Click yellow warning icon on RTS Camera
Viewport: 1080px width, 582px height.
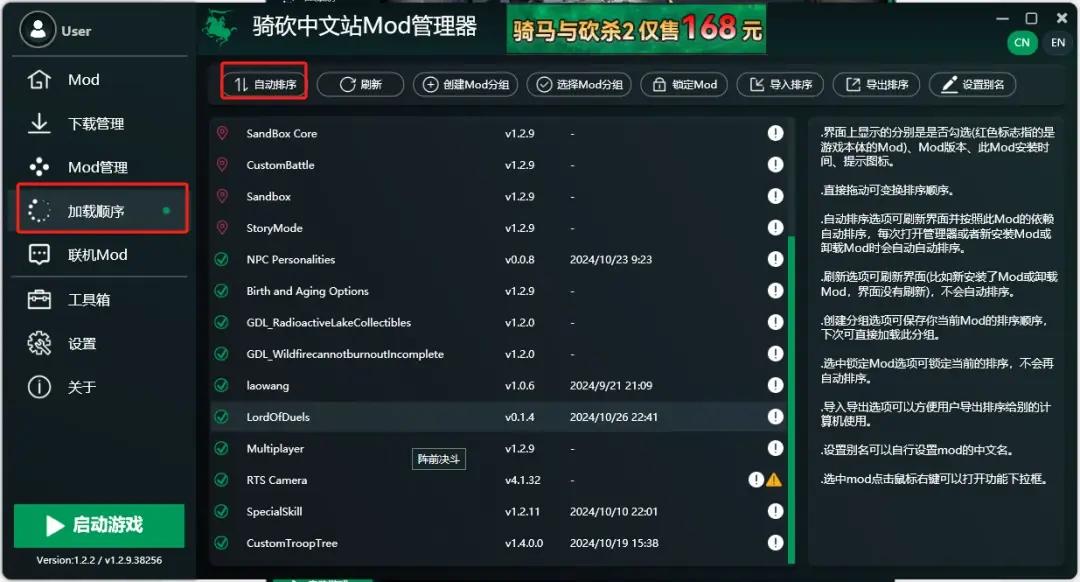(x=774, y=479)
